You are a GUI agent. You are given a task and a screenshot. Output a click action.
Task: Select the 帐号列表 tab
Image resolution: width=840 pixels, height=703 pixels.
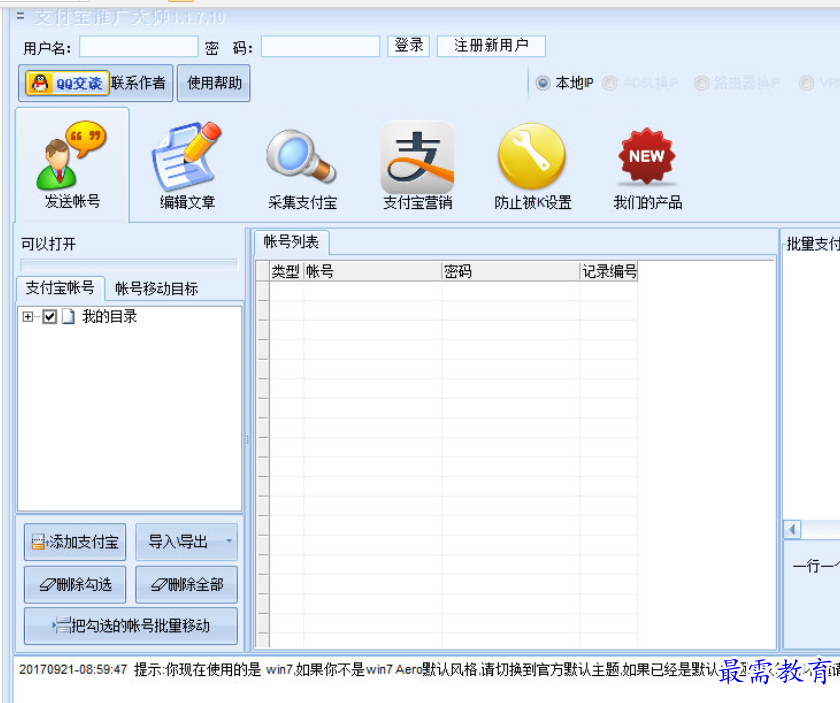click(291, 242)
